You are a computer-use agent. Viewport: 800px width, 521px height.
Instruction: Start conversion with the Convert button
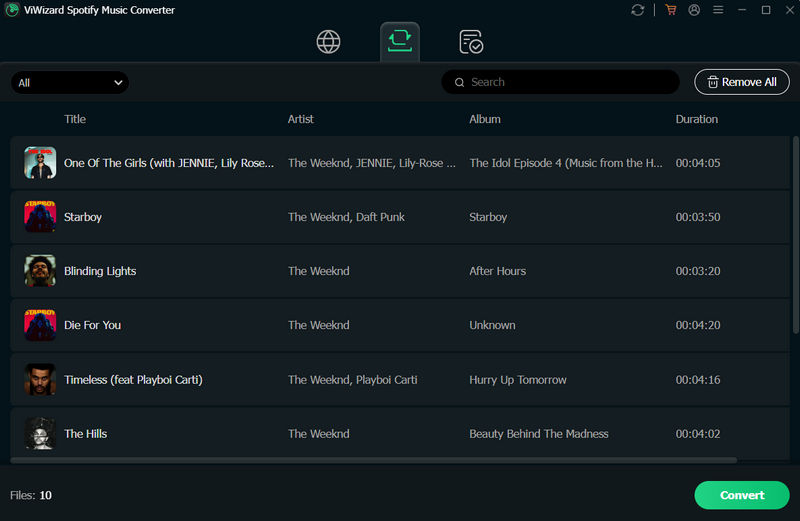click(742, 495)
